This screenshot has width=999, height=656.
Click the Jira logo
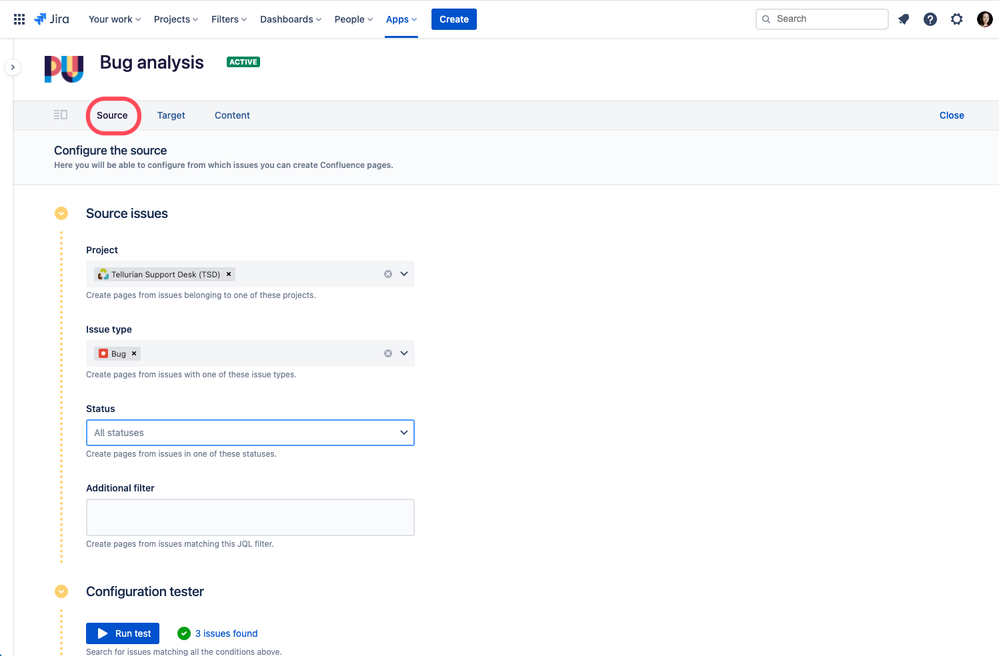(50, 18)
